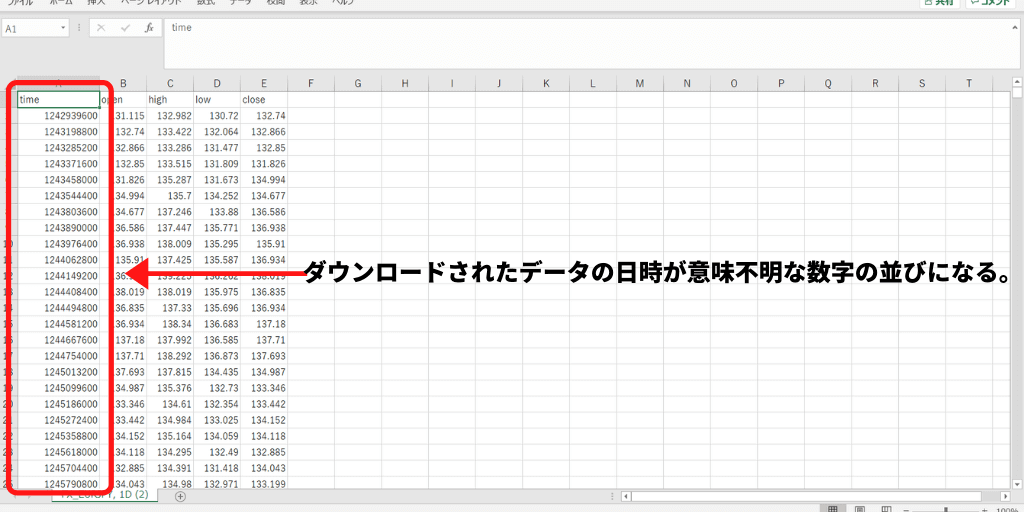Select column K header
Image resolution: width=1024 pixels, height=512 pixels.
click(x=546, y=84)
